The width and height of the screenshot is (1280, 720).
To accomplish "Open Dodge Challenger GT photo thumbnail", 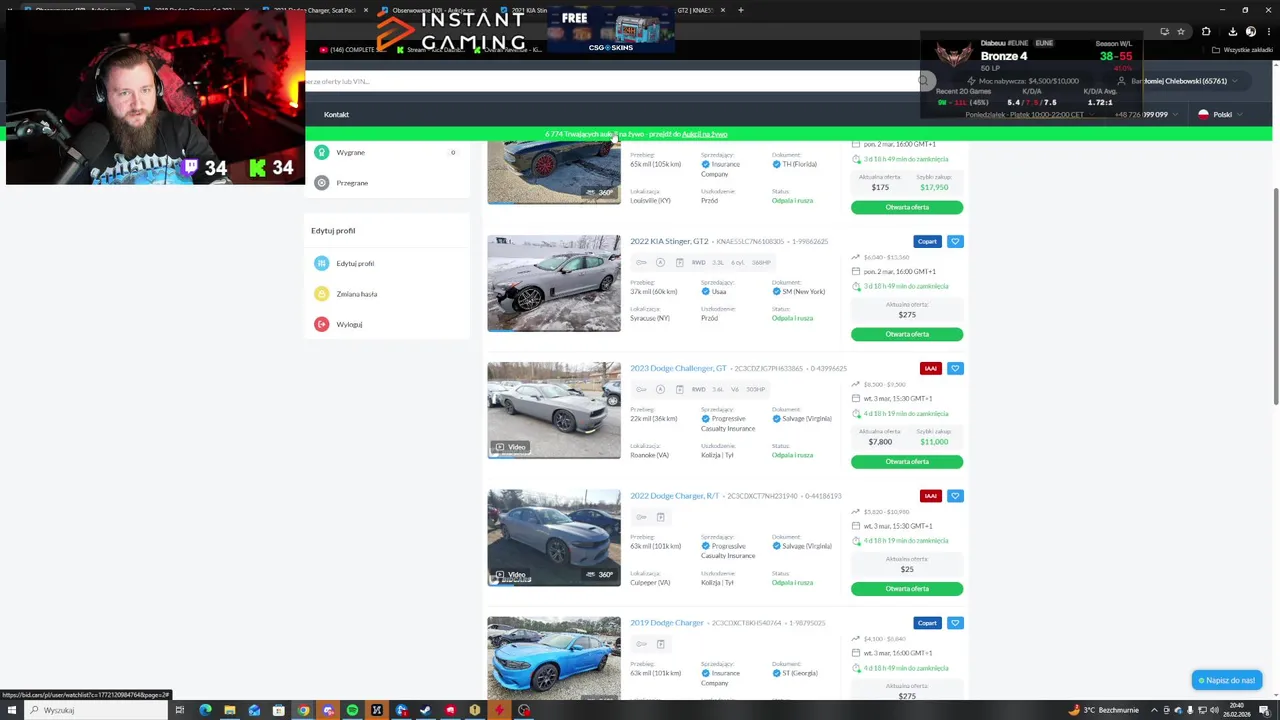I will (554, 410).
